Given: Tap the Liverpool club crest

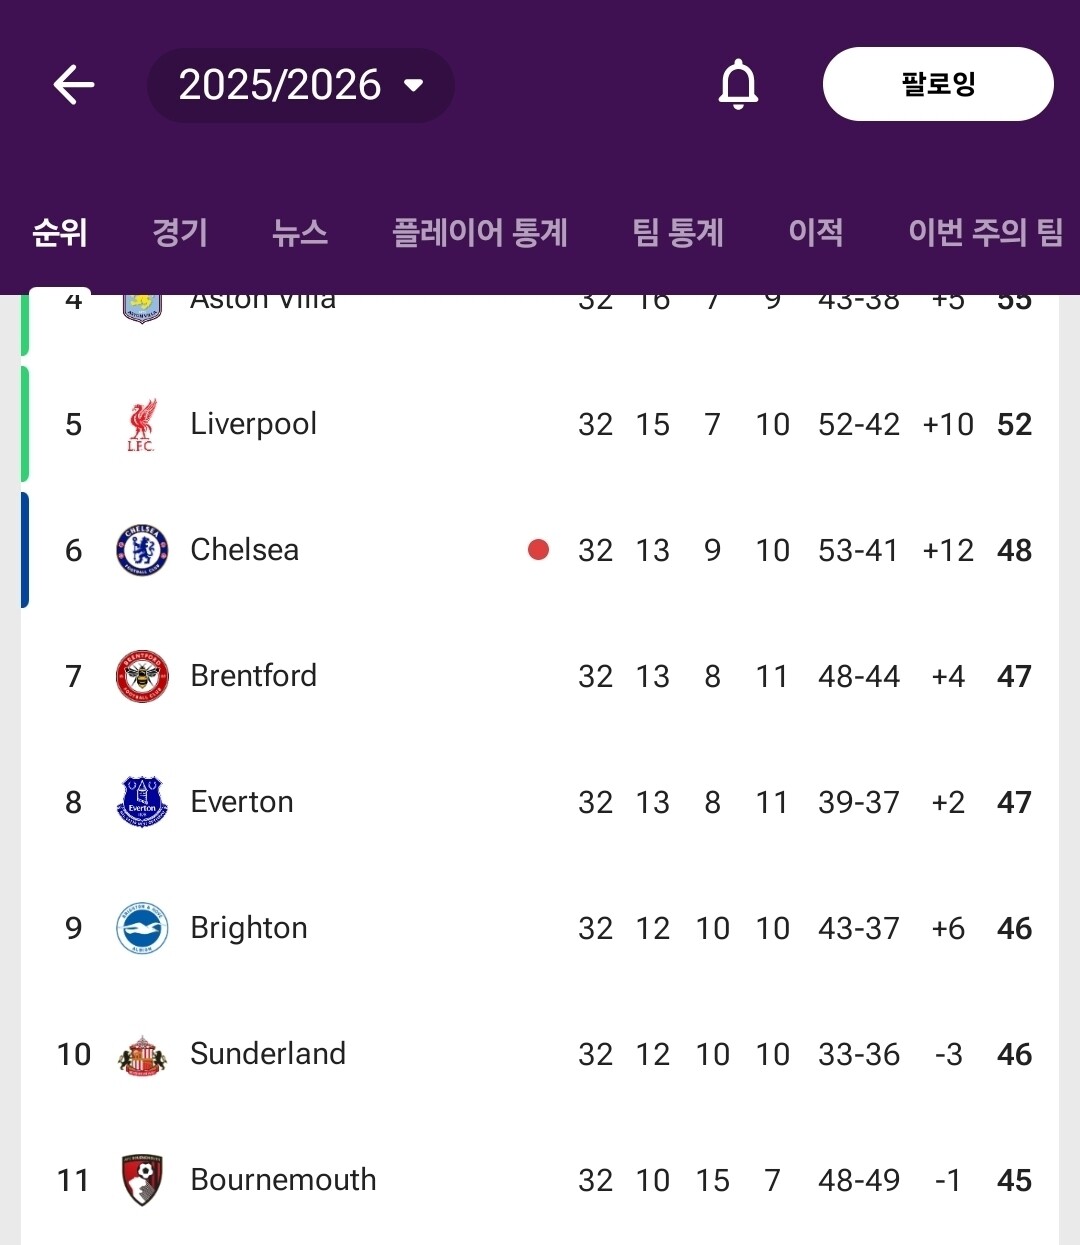Looking at the screenshot, I should coord(141,425).
